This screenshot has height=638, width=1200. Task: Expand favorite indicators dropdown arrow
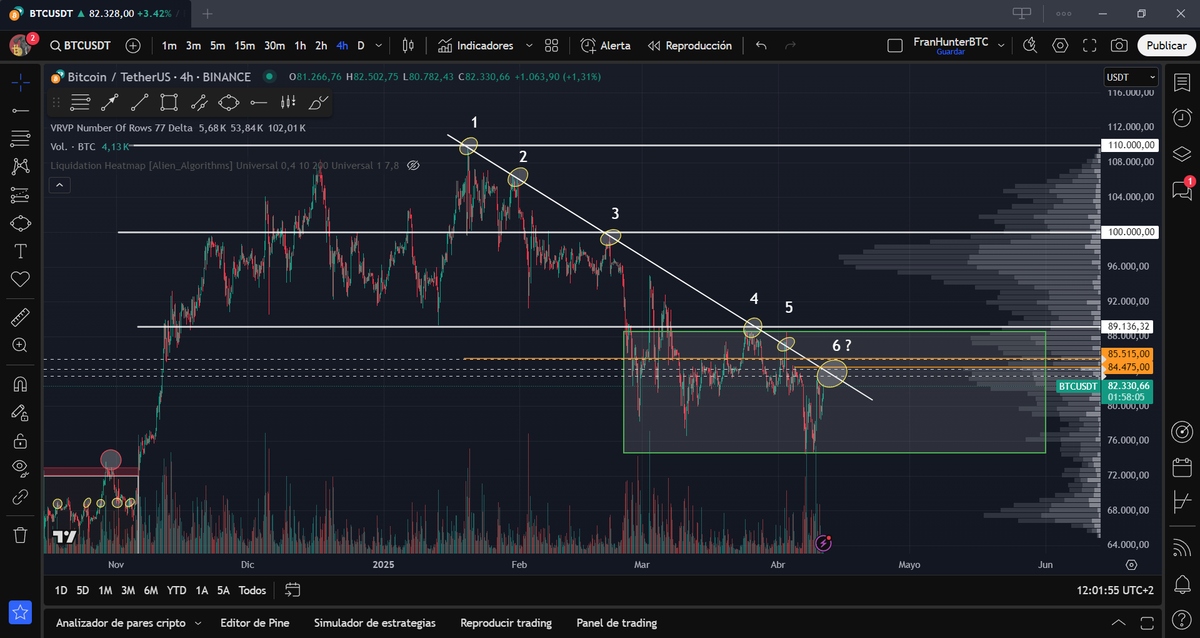click(528, 46)
